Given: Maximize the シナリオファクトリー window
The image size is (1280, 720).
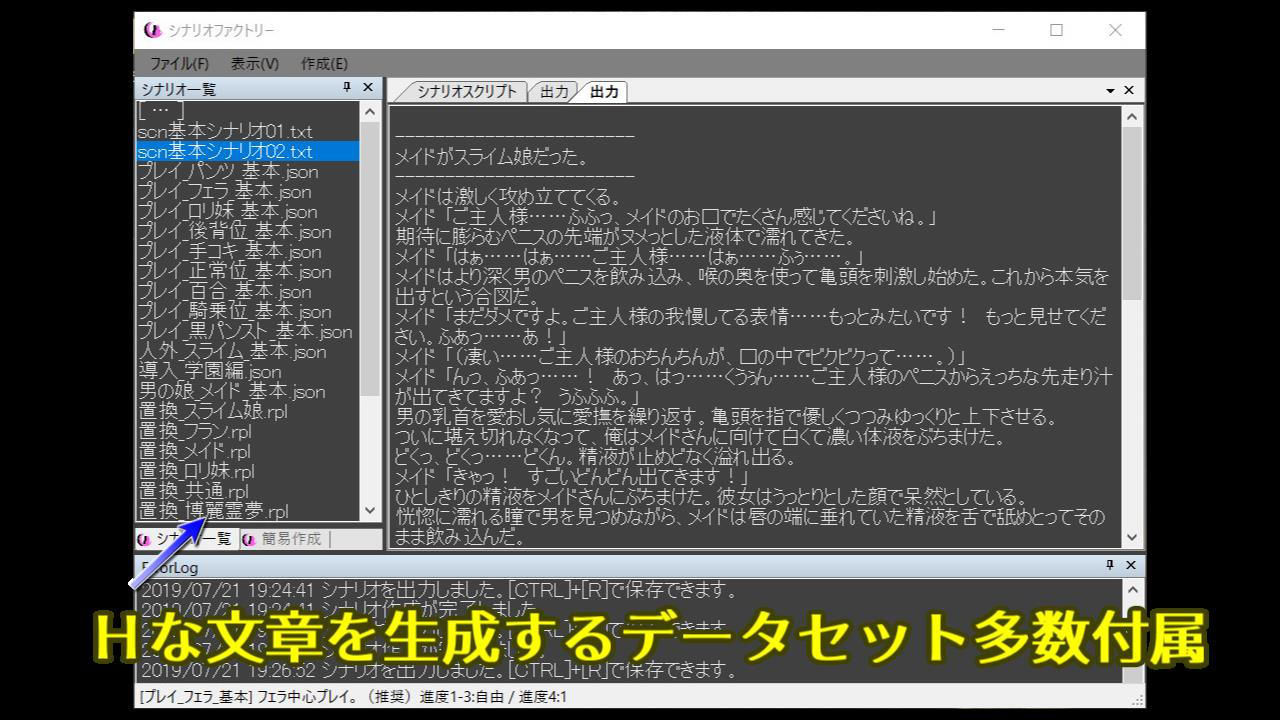Looking at the screenshot, I should point(1056,30).
